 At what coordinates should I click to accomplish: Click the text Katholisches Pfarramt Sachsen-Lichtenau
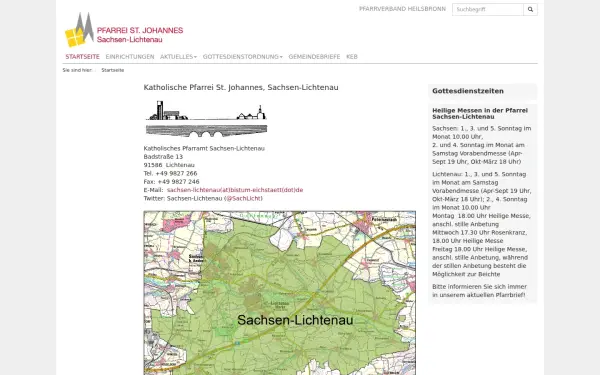204,148
